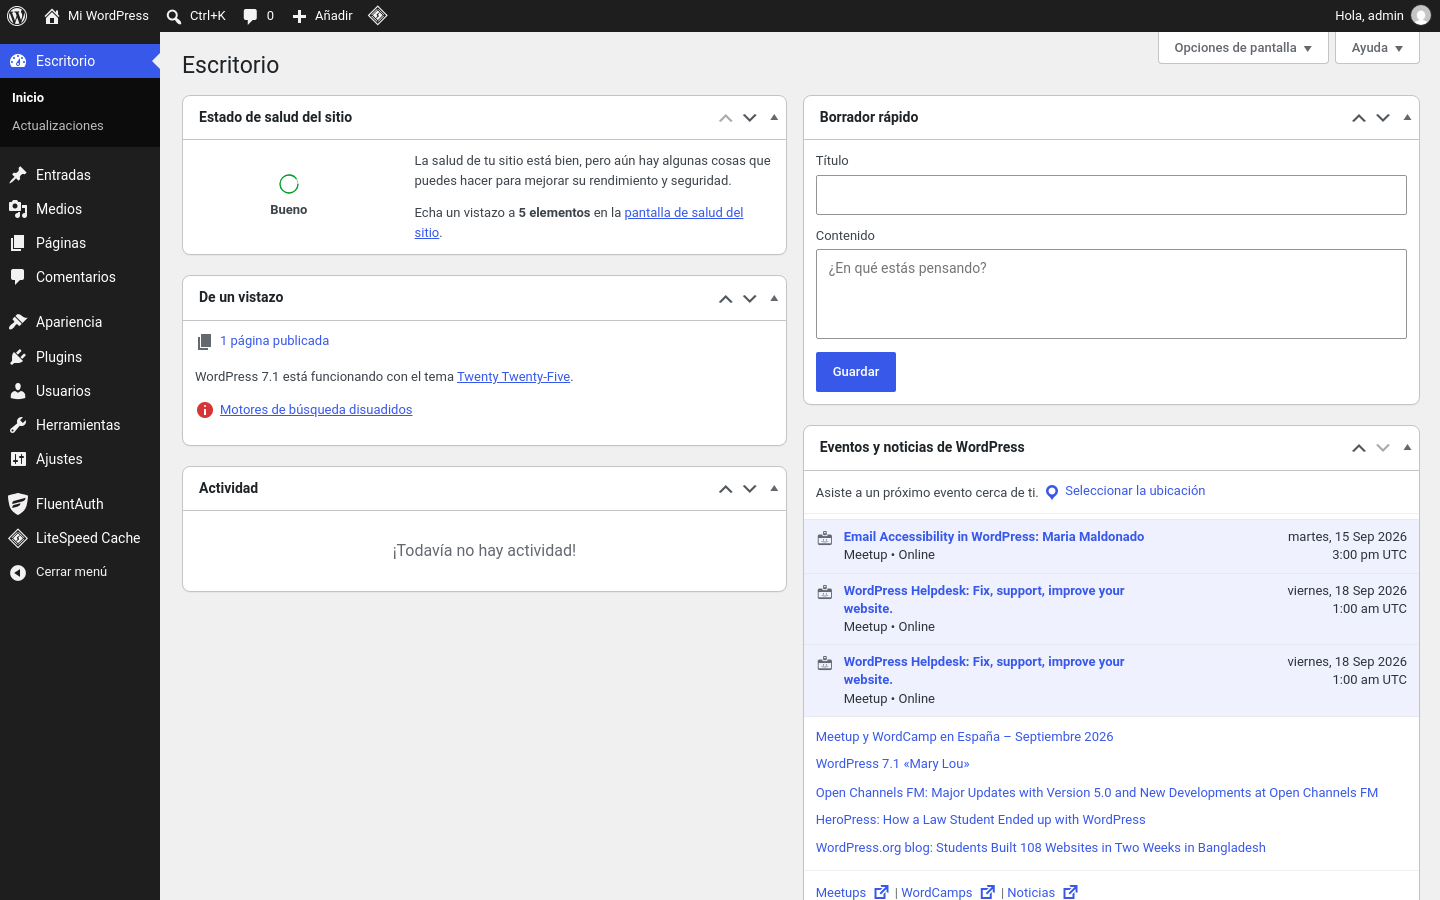Collapse the Actividad panel
The height and width of the screenshot is (900, 1440).
pos(774,489)
